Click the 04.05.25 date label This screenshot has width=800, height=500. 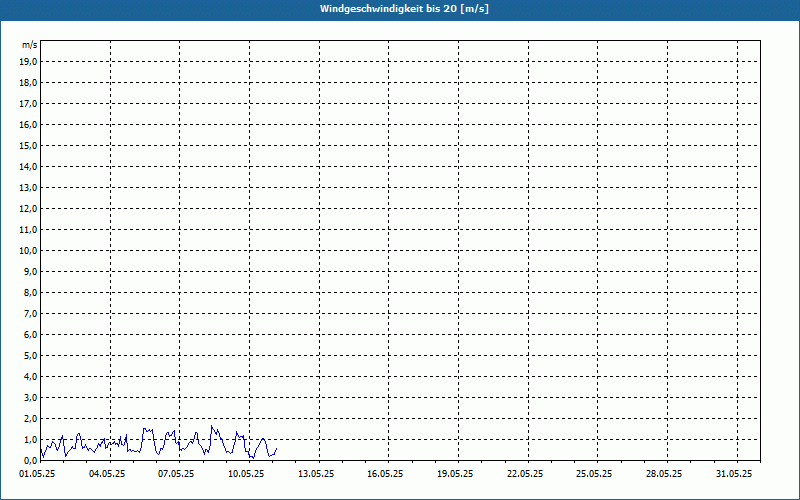click(x=107, y=474)
